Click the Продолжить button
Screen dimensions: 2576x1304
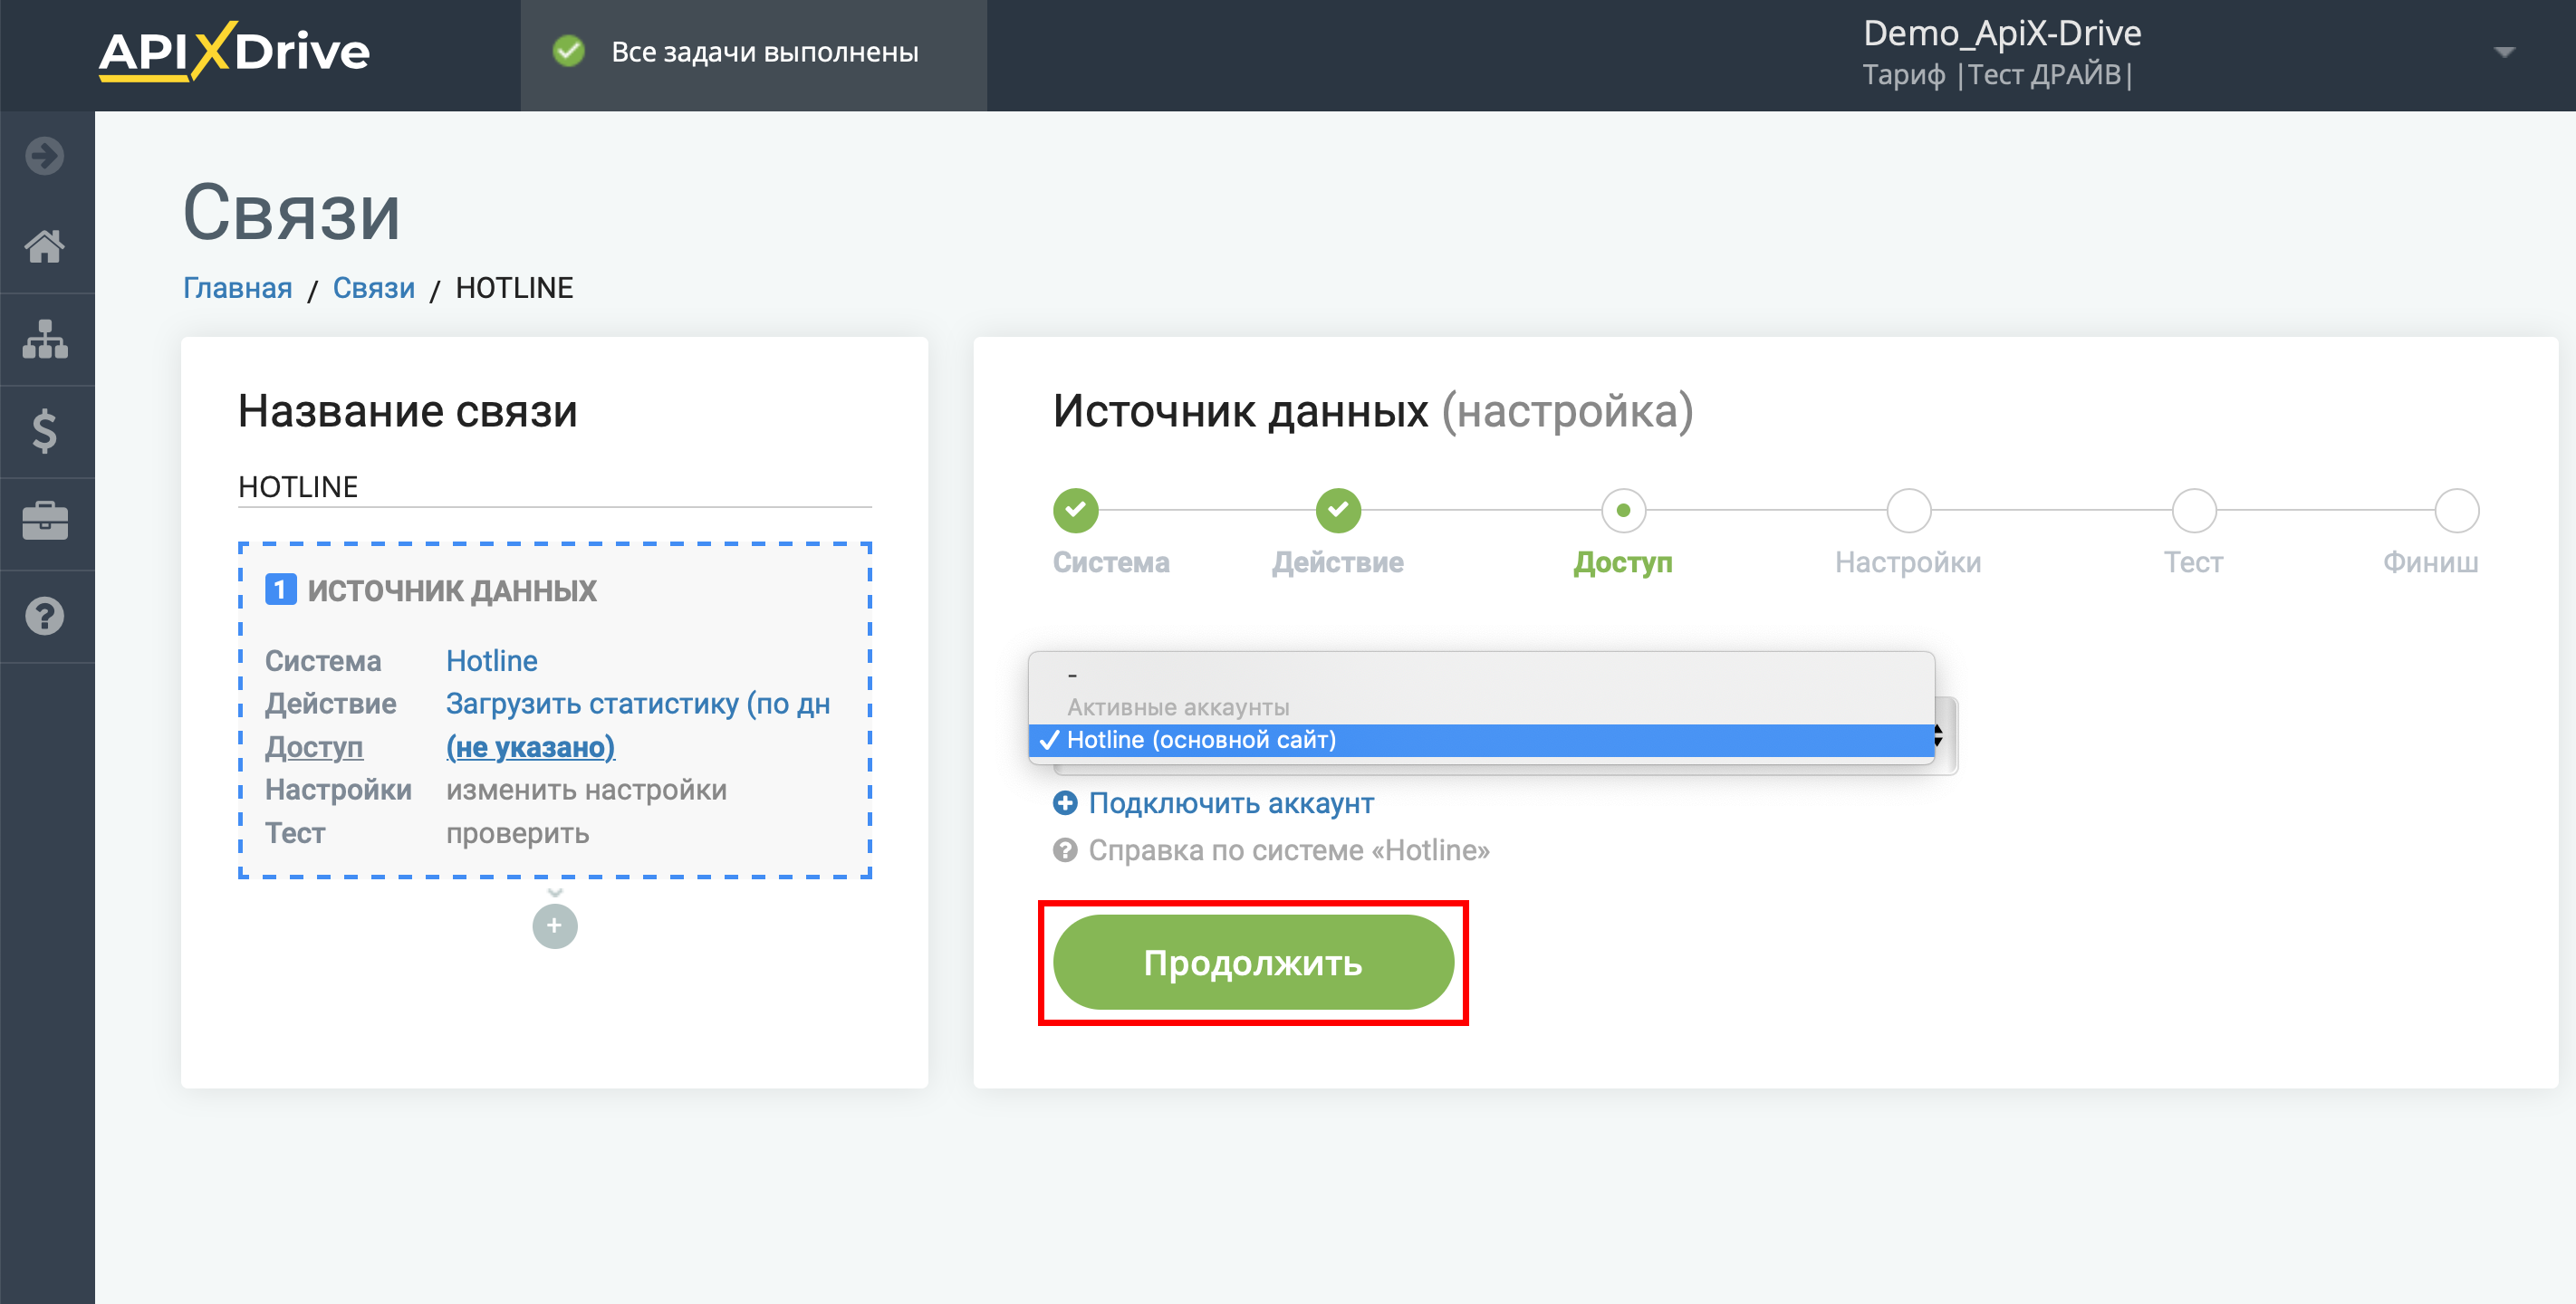click(x=1253, y=962)
